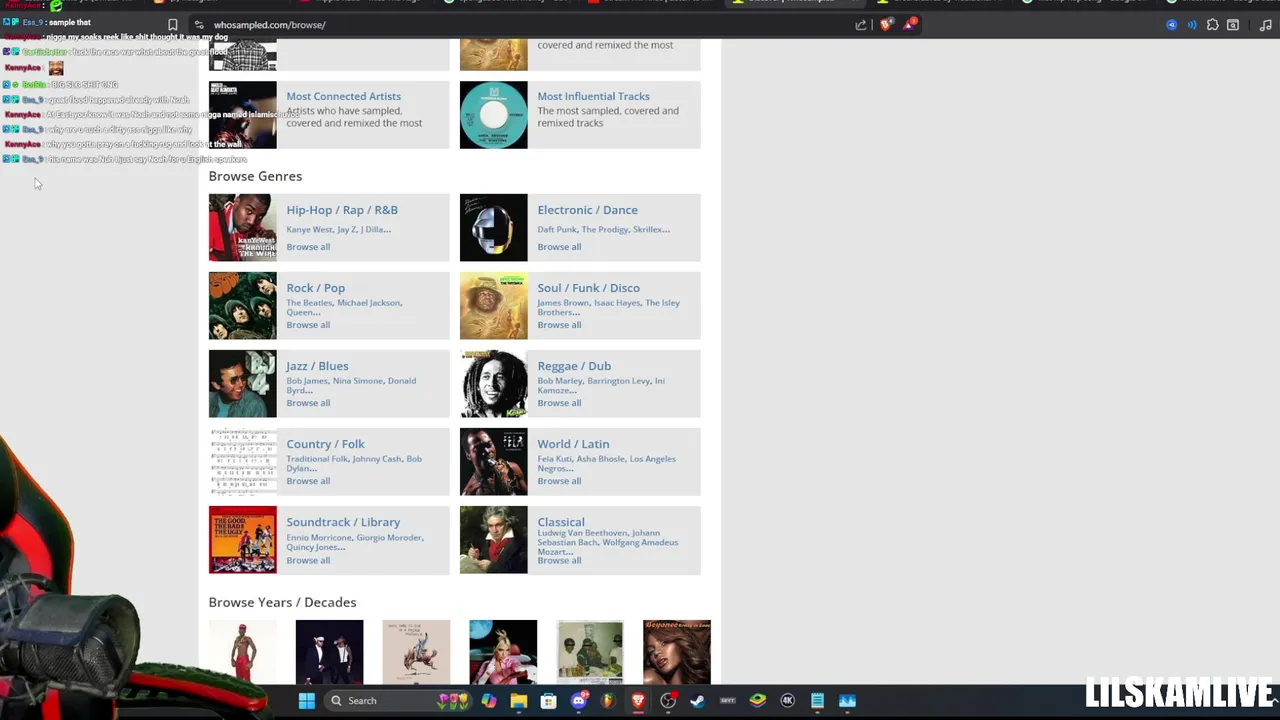
Task: Open the World / Latin genre
Action: pyautogui.click(x=573, y=444)
